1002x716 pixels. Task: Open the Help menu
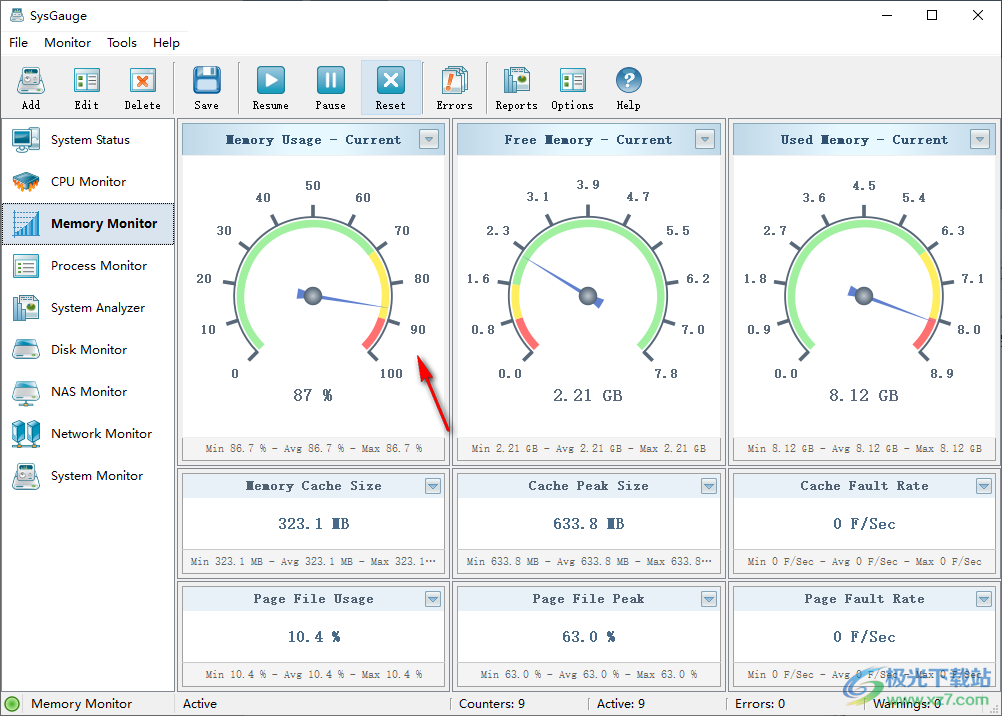tap(166, 43)
